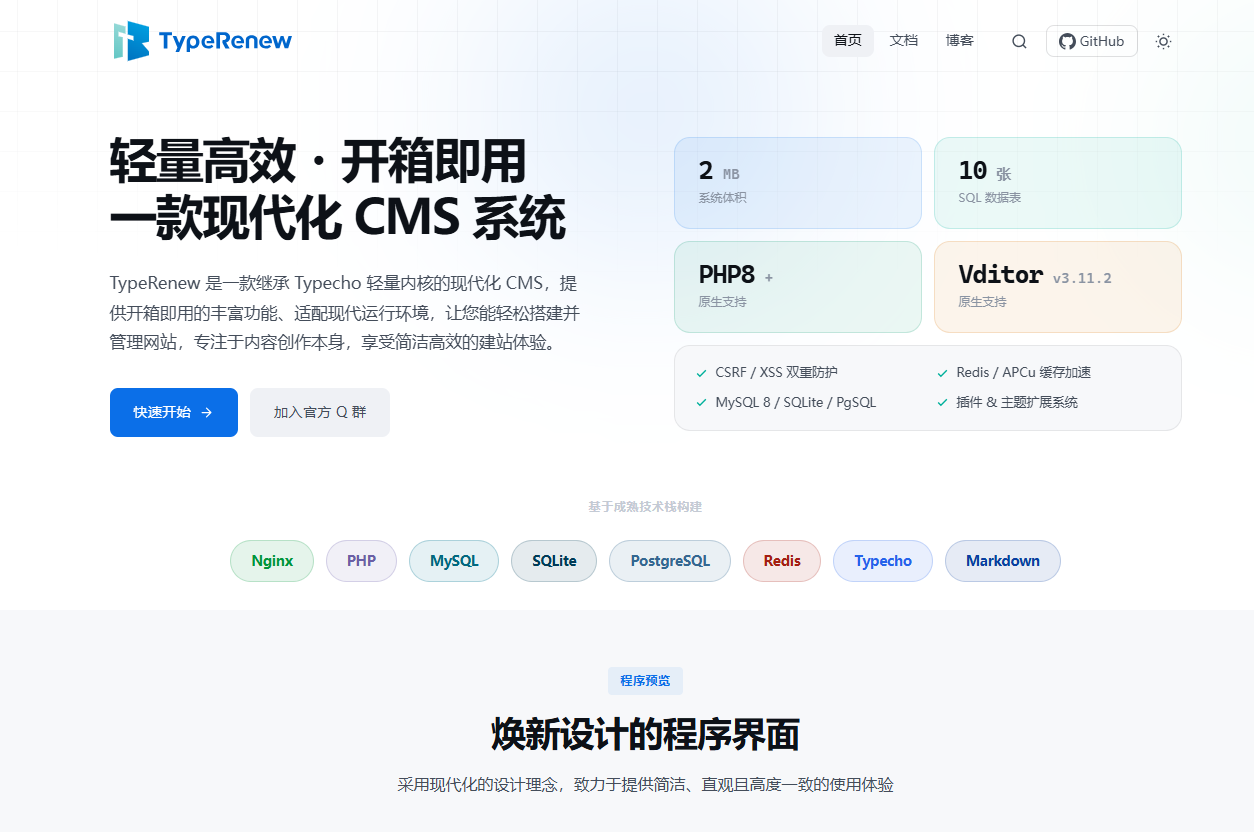Click the TypeRenew brand name text
The height and width of the screenshot is (832, 1254).
click(226, 41)
